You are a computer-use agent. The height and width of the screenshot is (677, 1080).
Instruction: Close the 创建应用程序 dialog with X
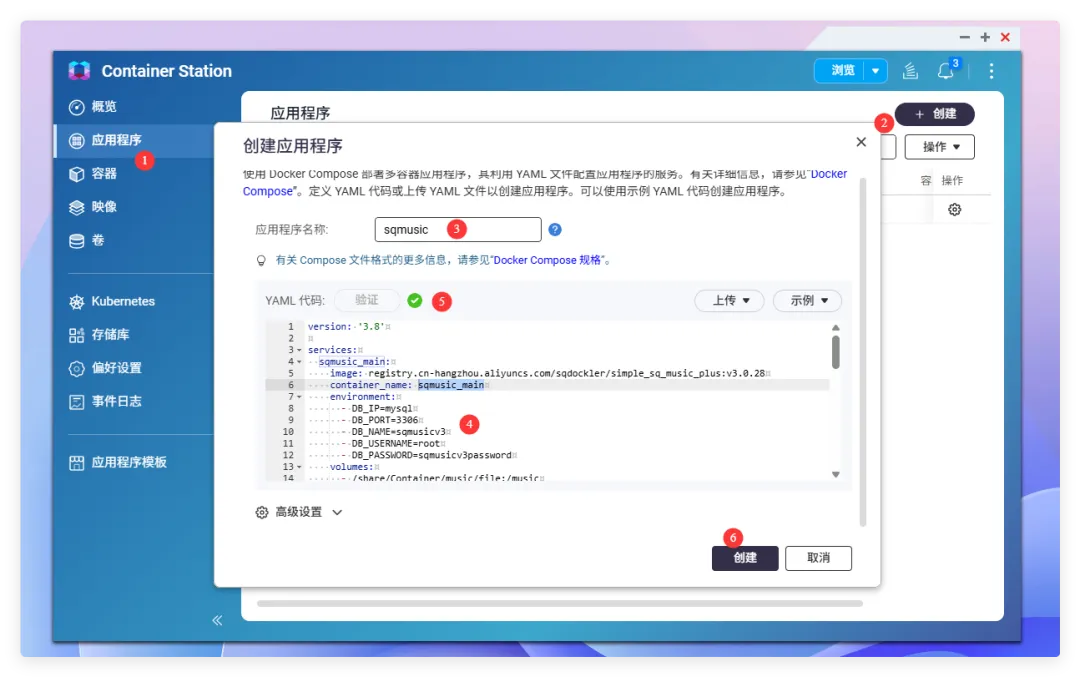pos(861,142)
